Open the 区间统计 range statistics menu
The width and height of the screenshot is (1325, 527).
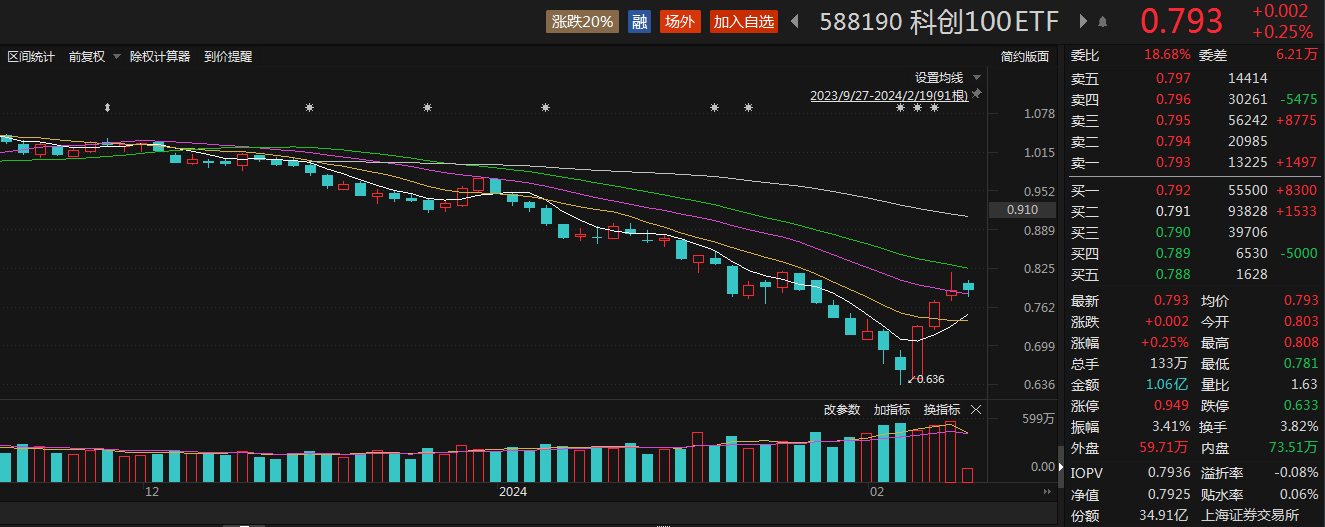32,57
